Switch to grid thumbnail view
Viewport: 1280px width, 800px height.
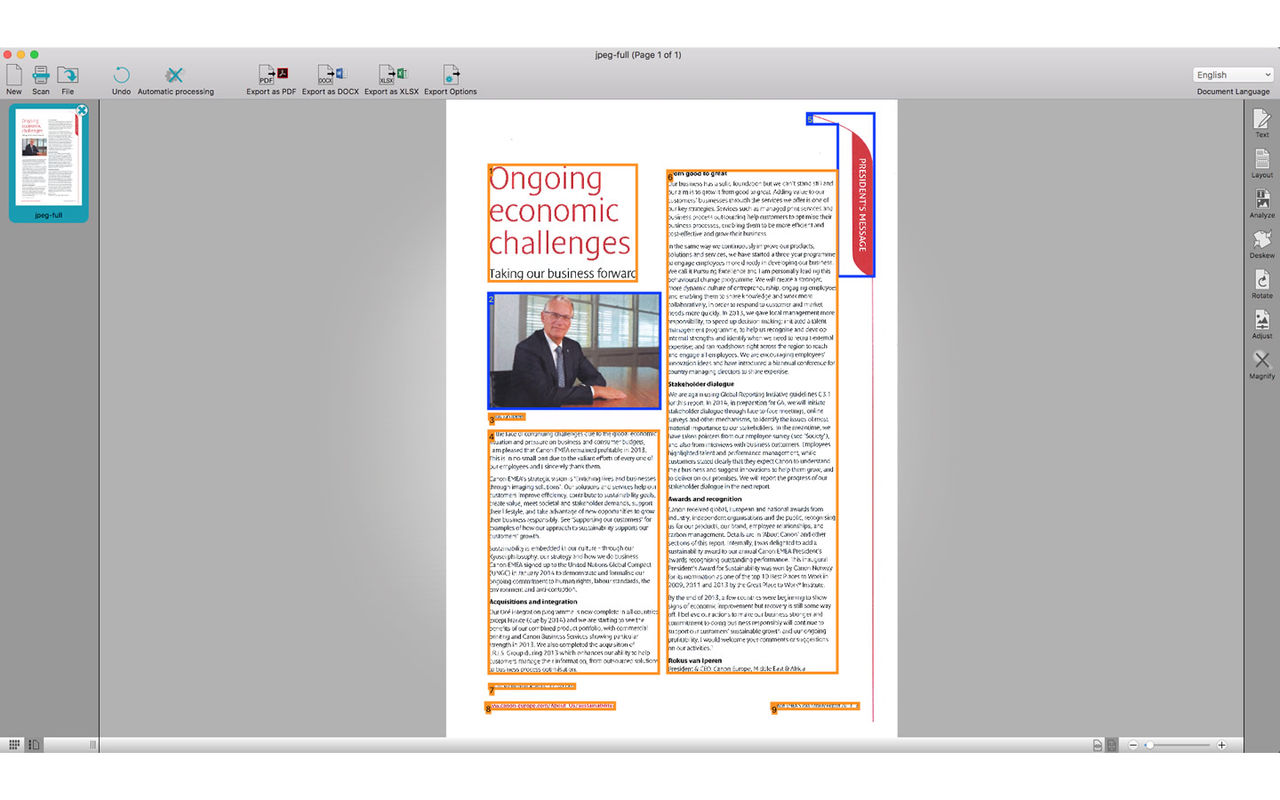point(15,745)
